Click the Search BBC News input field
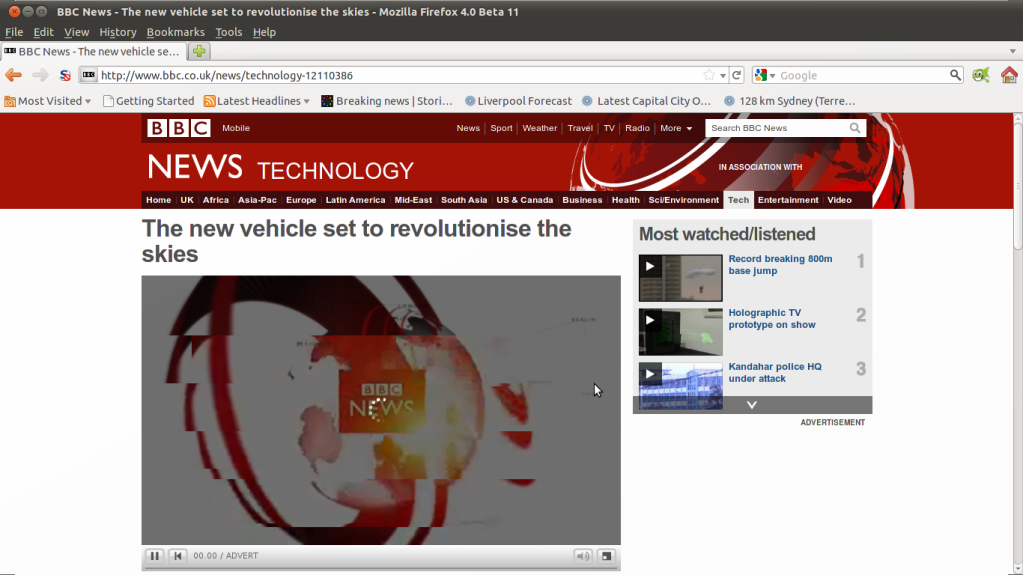The height and width of the screenshot is (575, 1023). click(x=776, y=128)
